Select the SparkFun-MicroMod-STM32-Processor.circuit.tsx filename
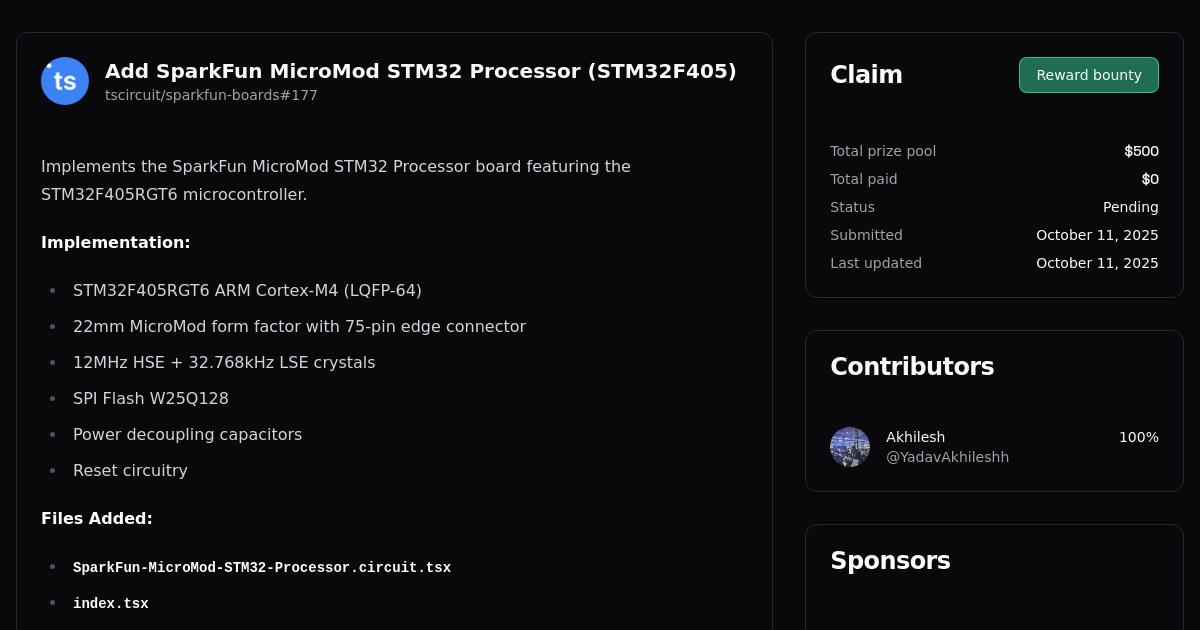Image resolution: width=1200 pixels, height=630 pixels. coord(262,567)
